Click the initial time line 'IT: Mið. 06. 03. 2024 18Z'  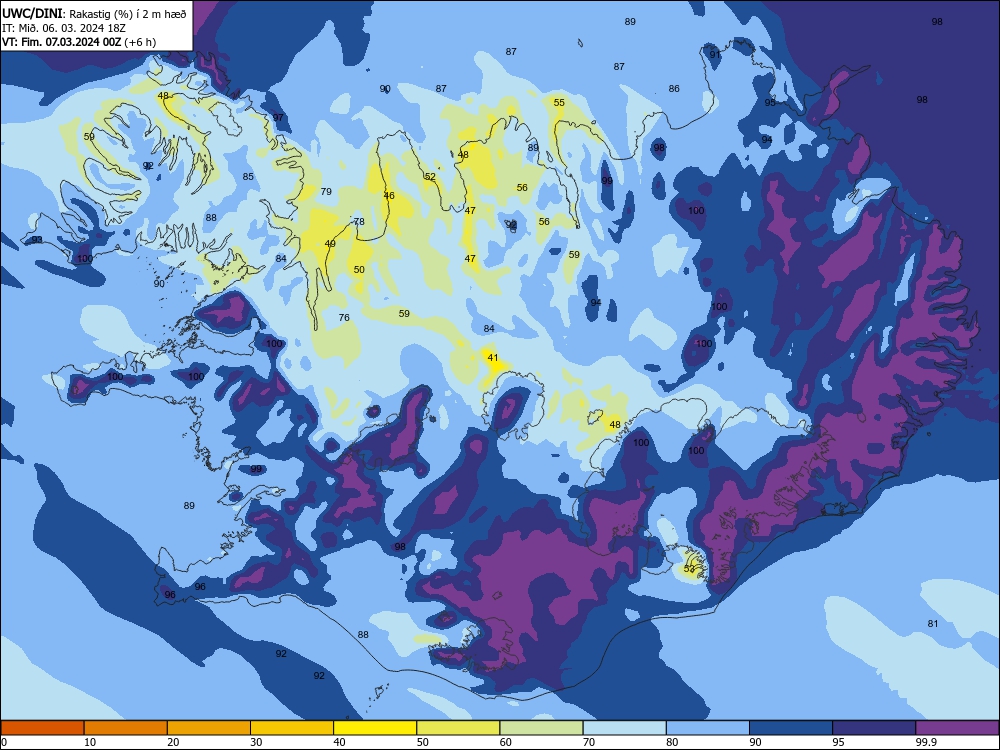pos(64,28)
